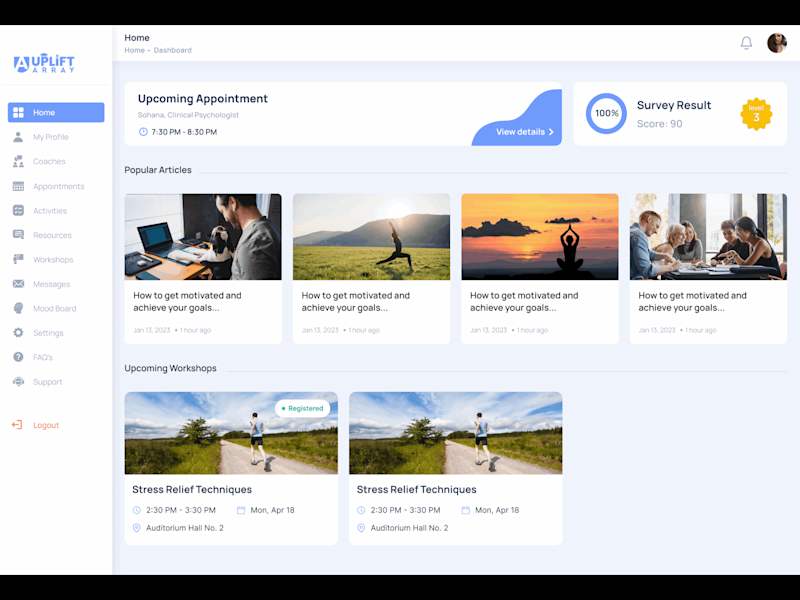Click the Workshops flag icon

18,259
